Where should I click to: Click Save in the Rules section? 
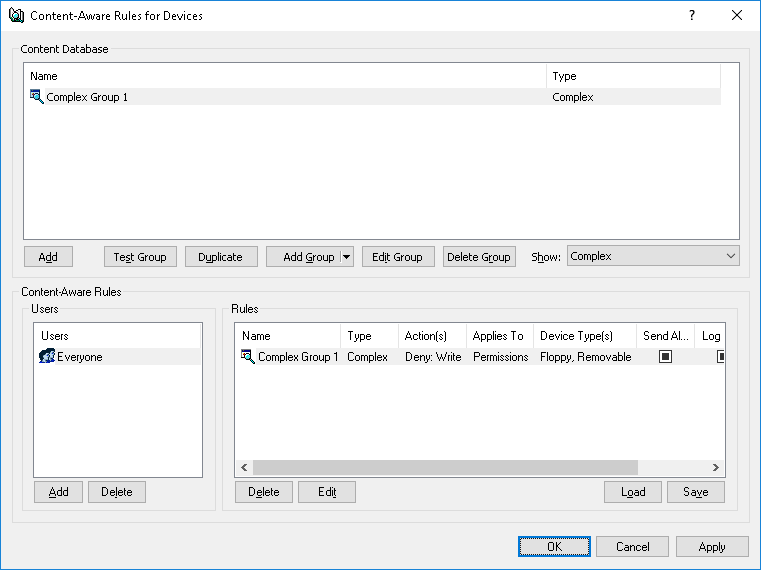[x=695, y=492]
